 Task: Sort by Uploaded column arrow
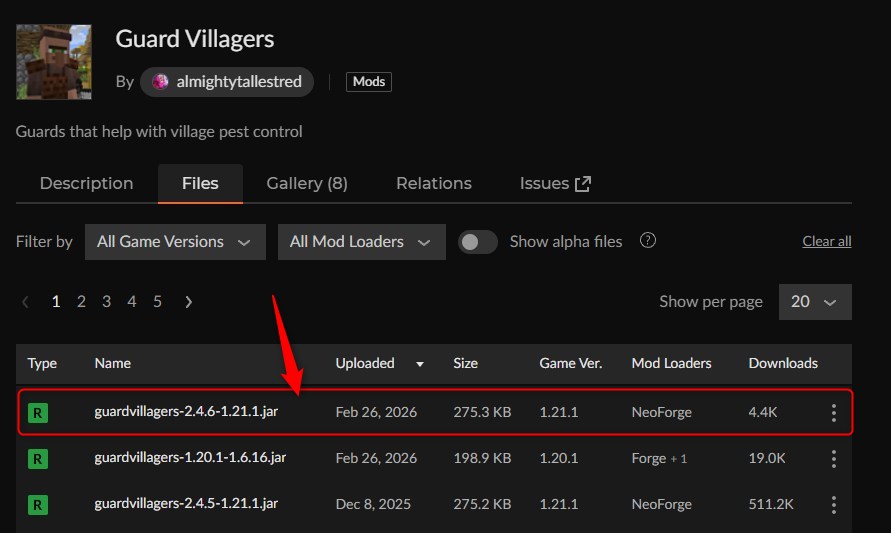click(420, 364)
